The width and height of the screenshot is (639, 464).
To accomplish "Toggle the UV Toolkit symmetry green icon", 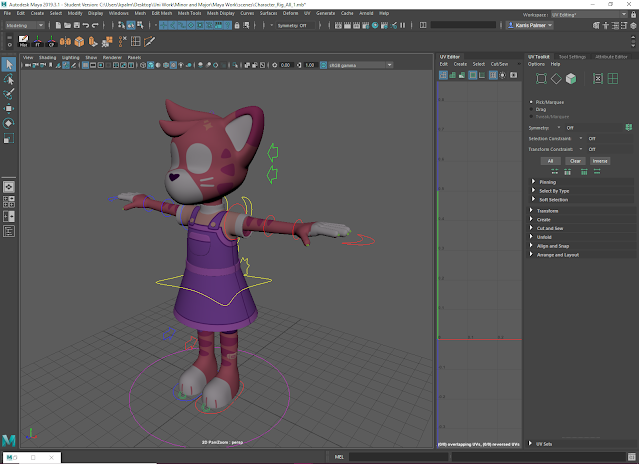I will click(629, 128).
